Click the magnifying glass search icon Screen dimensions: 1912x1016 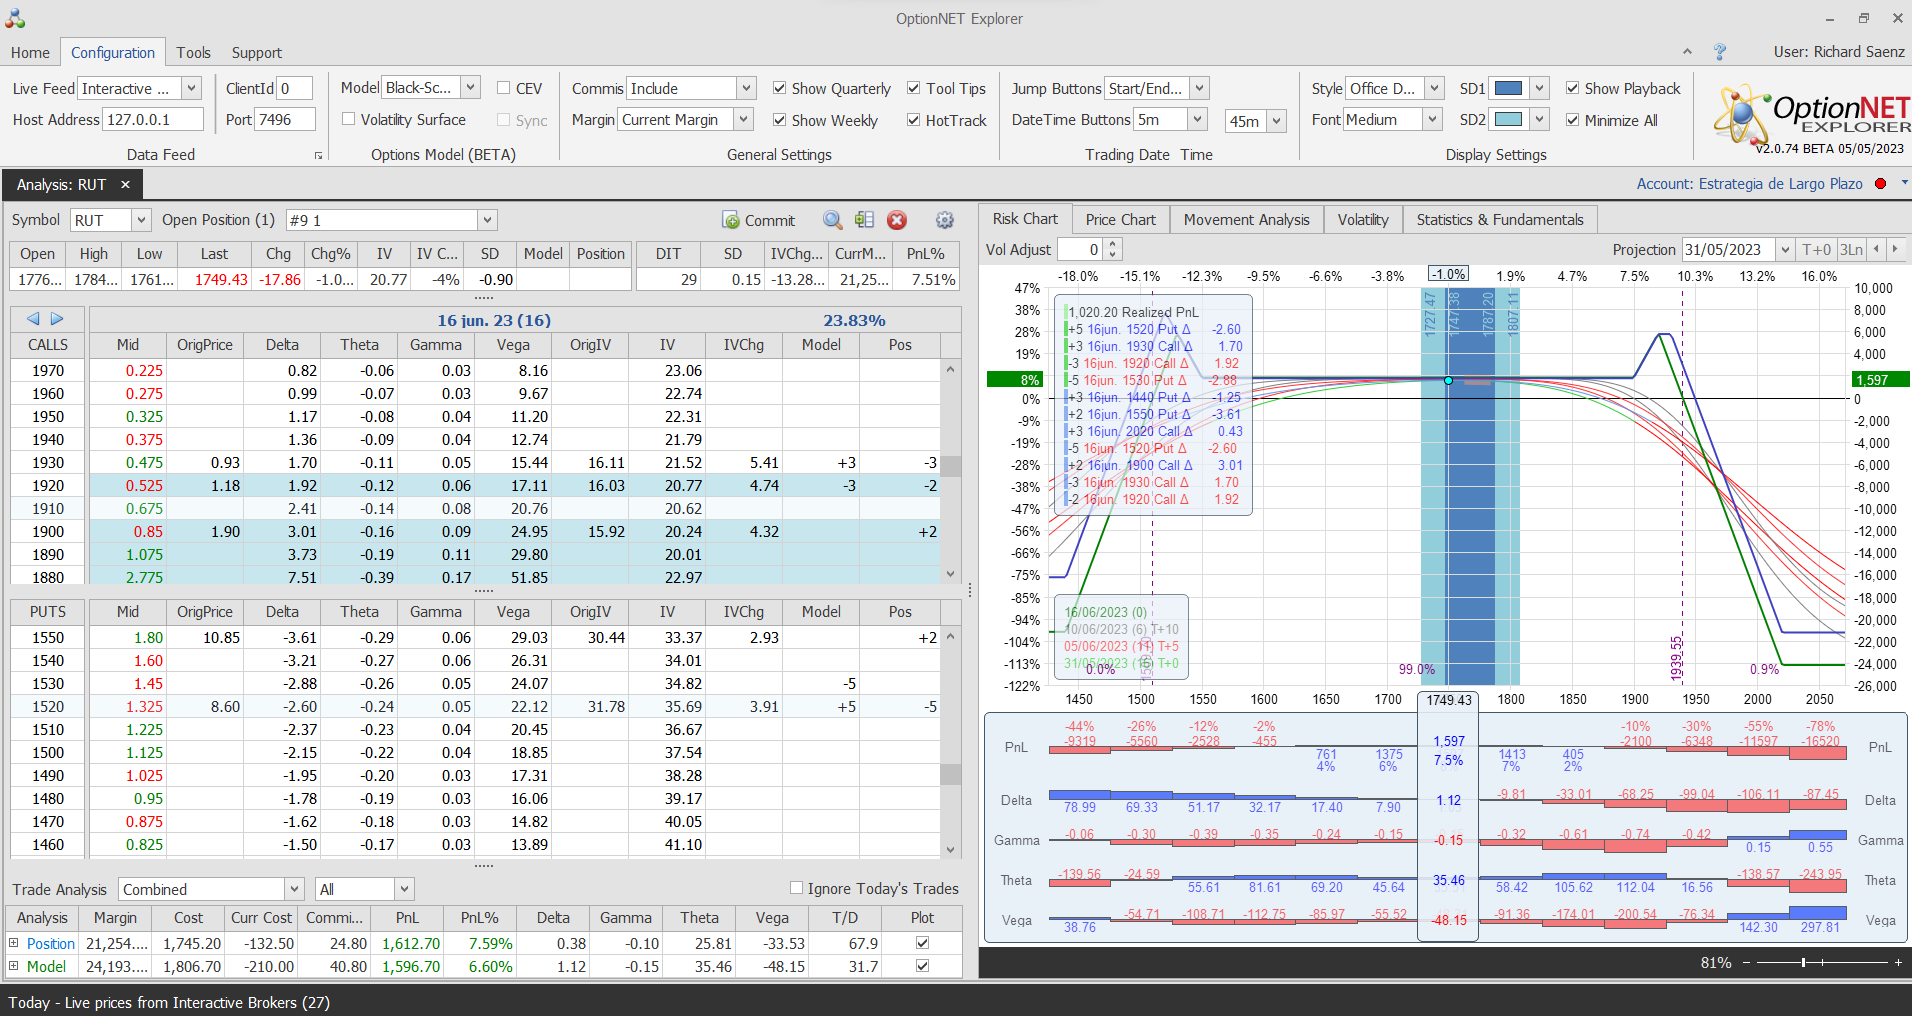[x=832, y=220]
